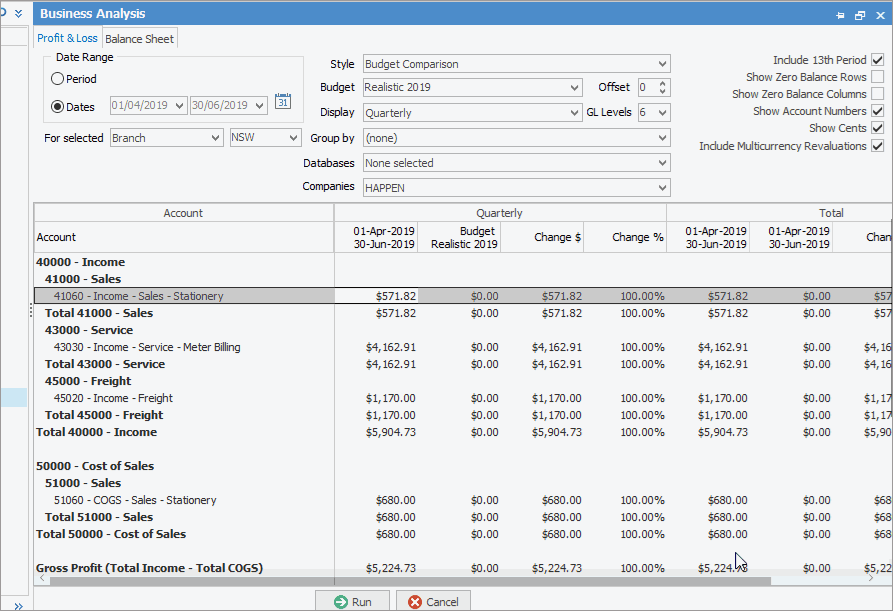Enable Show Zero Balance Rows

877,77
